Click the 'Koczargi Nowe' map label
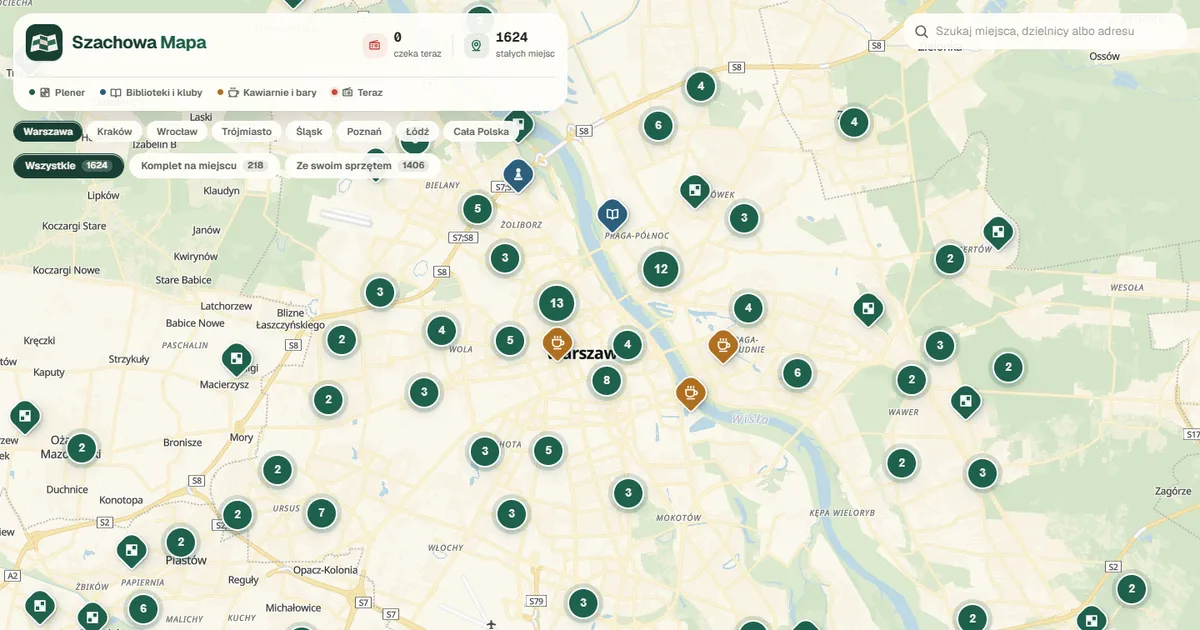 point(66,270)
